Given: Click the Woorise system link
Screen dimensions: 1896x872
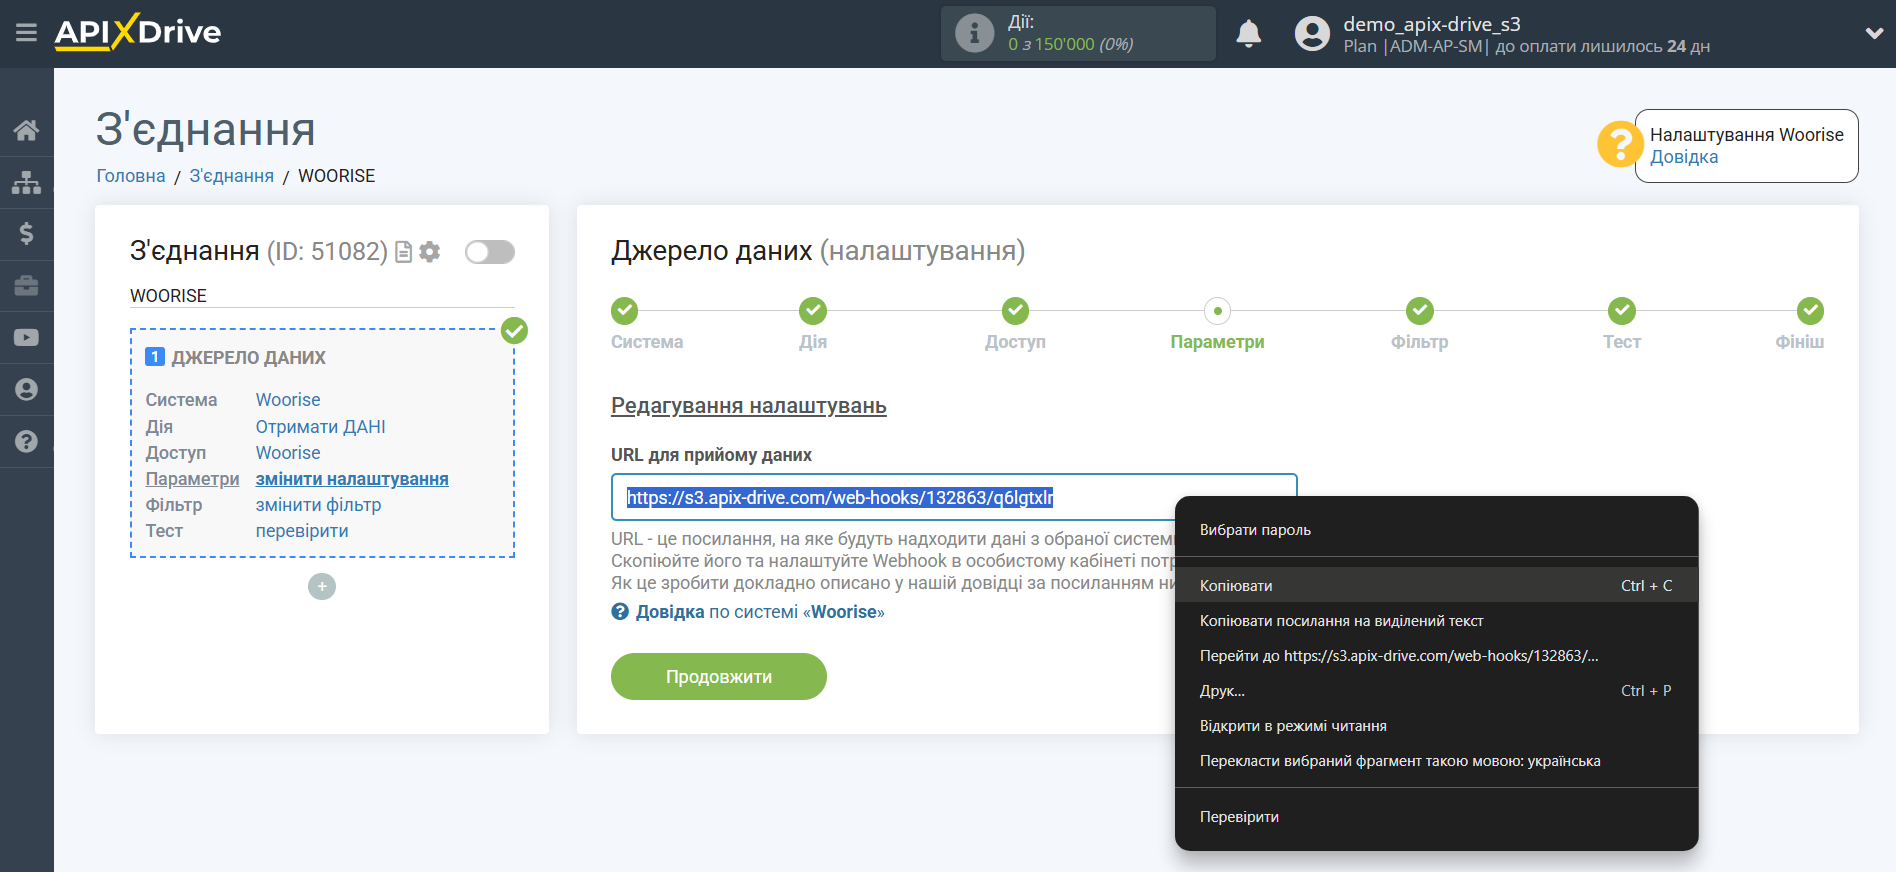Looking at the screenshot, I should tap(288, 400).
